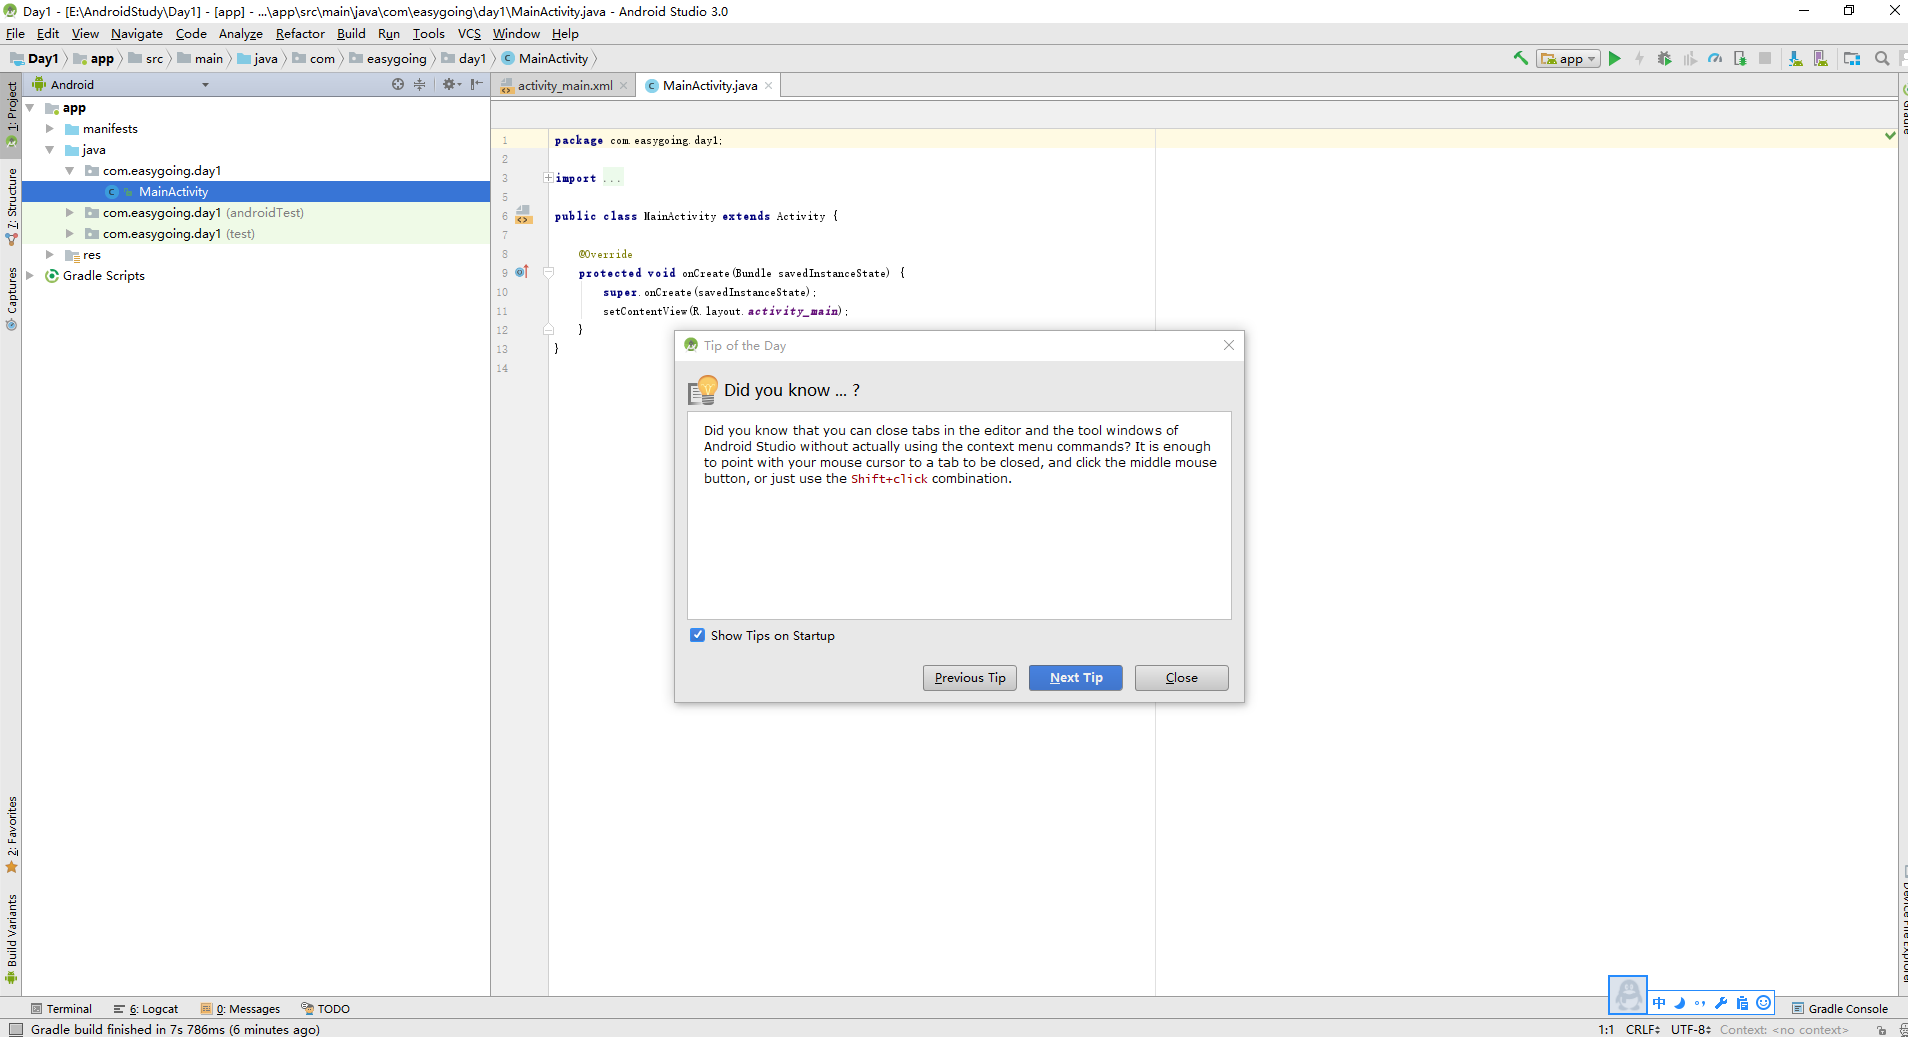Screen dimensions: 1908x1037
Task: Click the Apply Changes lightning icon
Action: [x=1639, y=58]
